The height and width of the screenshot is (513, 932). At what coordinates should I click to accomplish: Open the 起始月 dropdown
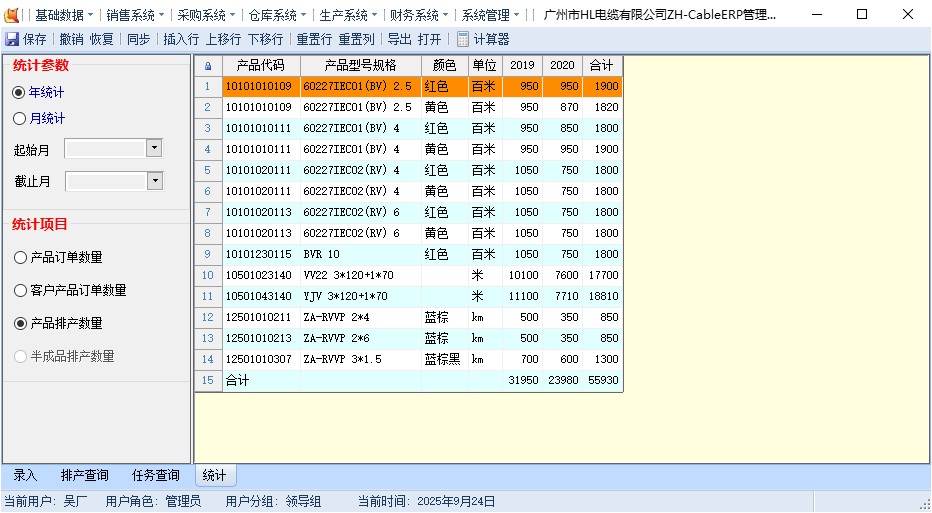pyautogui.click(x=154, y=148)
